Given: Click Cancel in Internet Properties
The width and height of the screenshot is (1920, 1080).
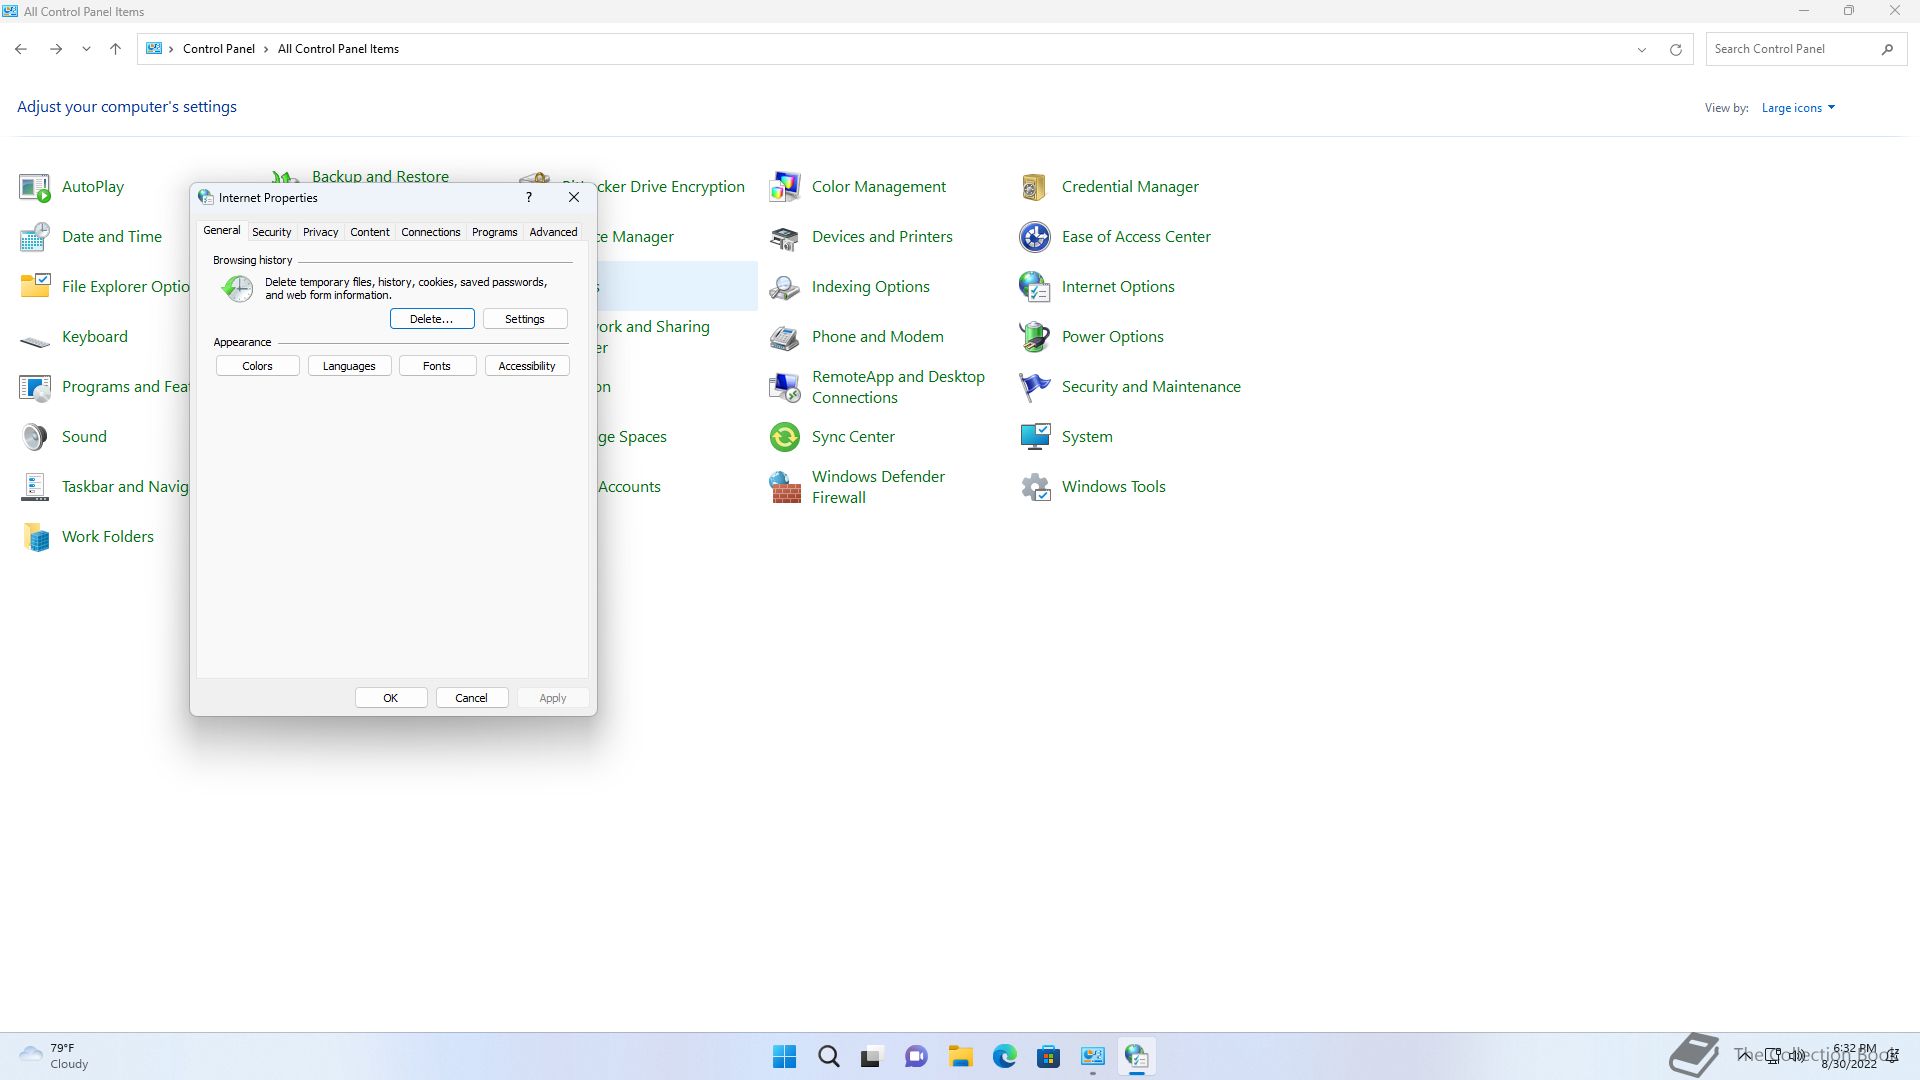Looking at the screenshot, I should pos(472,698).
